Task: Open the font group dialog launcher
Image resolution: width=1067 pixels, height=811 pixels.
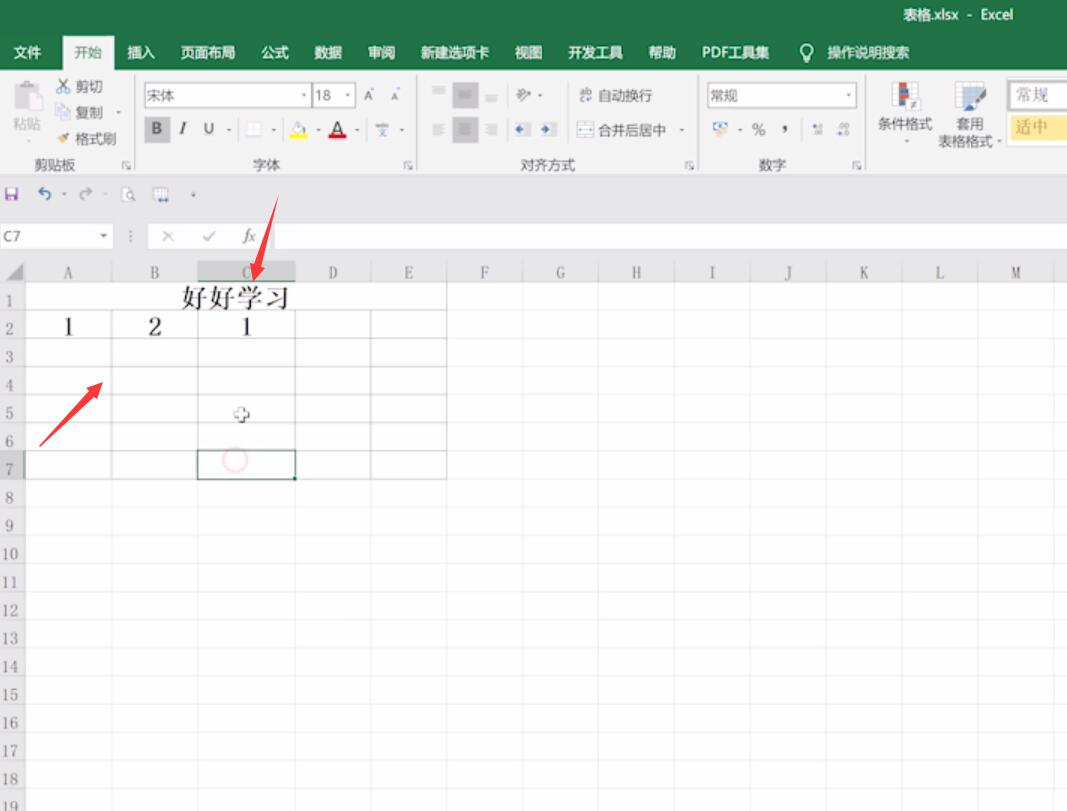Action: point(408,165)
